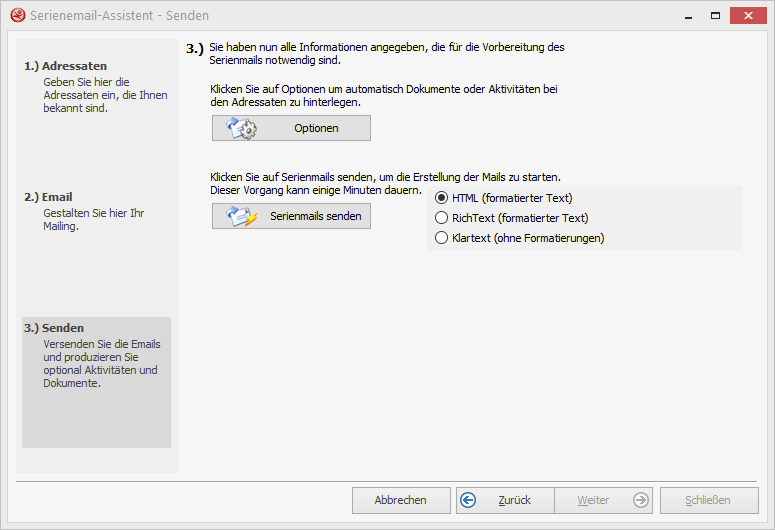
Task: Click the Schließen button
Action: coord(708,500)
